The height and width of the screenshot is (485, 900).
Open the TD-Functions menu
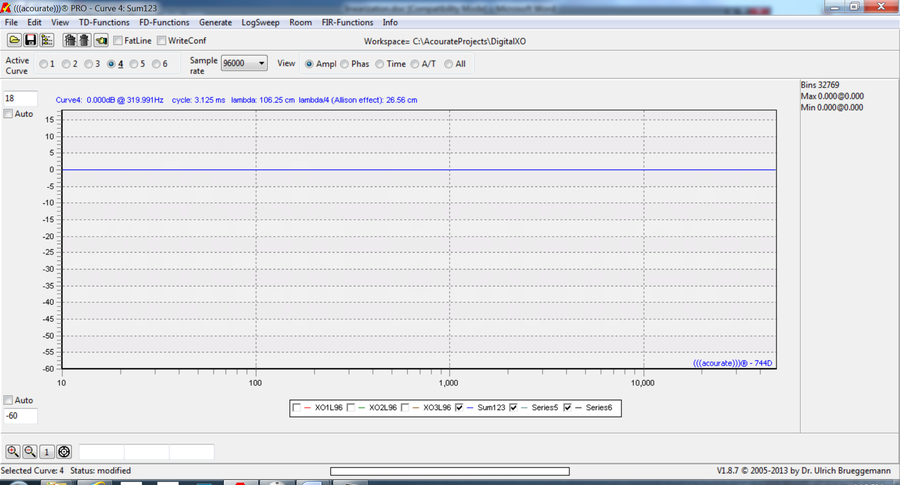point(104,22)
